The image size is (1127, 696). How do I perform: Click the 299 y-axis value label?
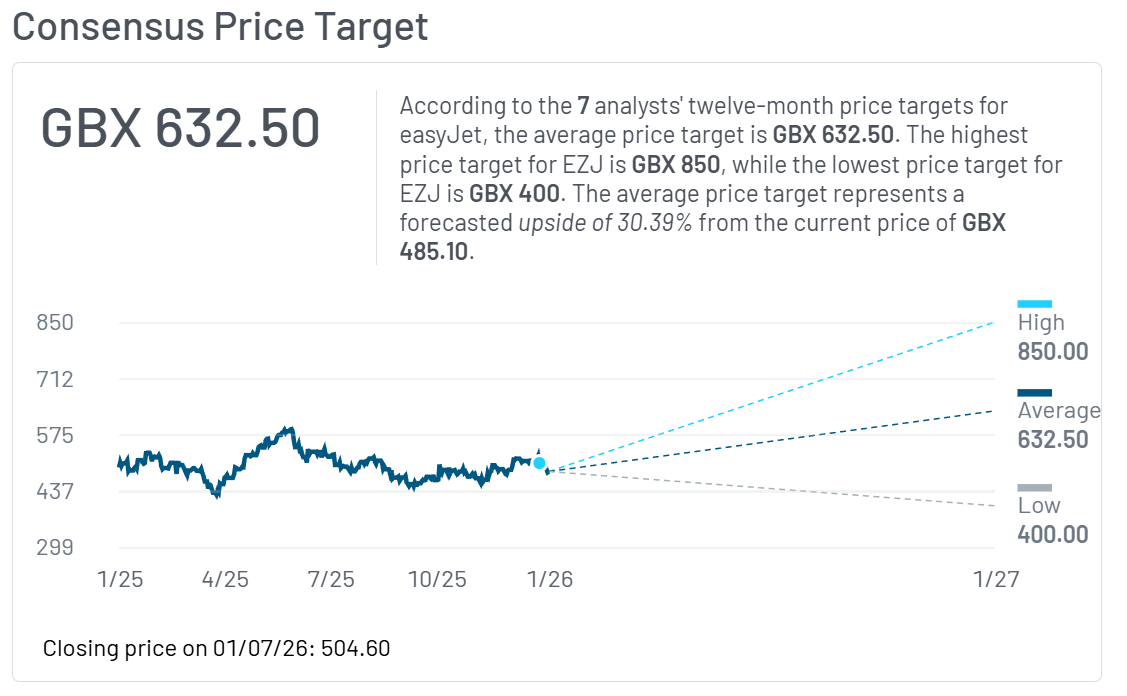point(56,548)
